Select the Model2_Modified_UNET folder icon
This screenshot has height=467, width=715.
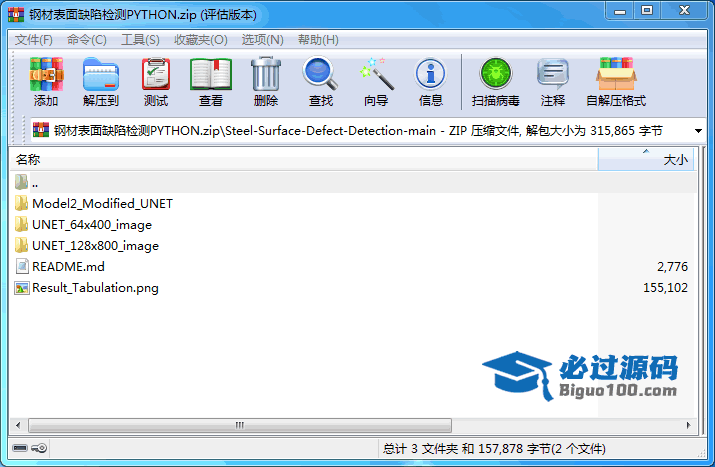(x=21, y=203)
